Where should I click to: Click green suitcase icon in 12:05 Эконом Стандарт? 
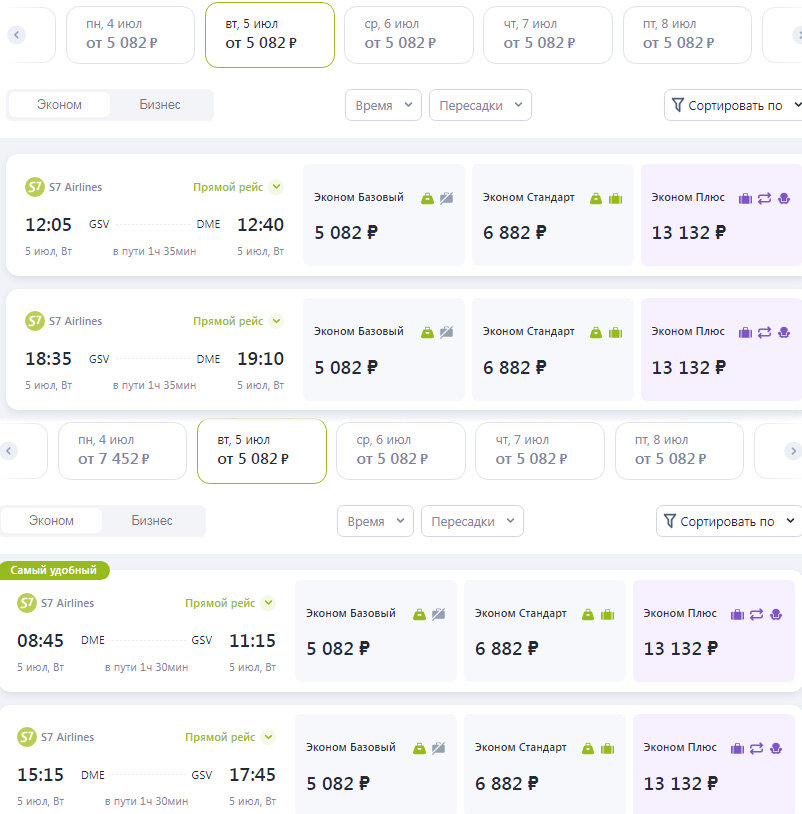coord(615,198)
